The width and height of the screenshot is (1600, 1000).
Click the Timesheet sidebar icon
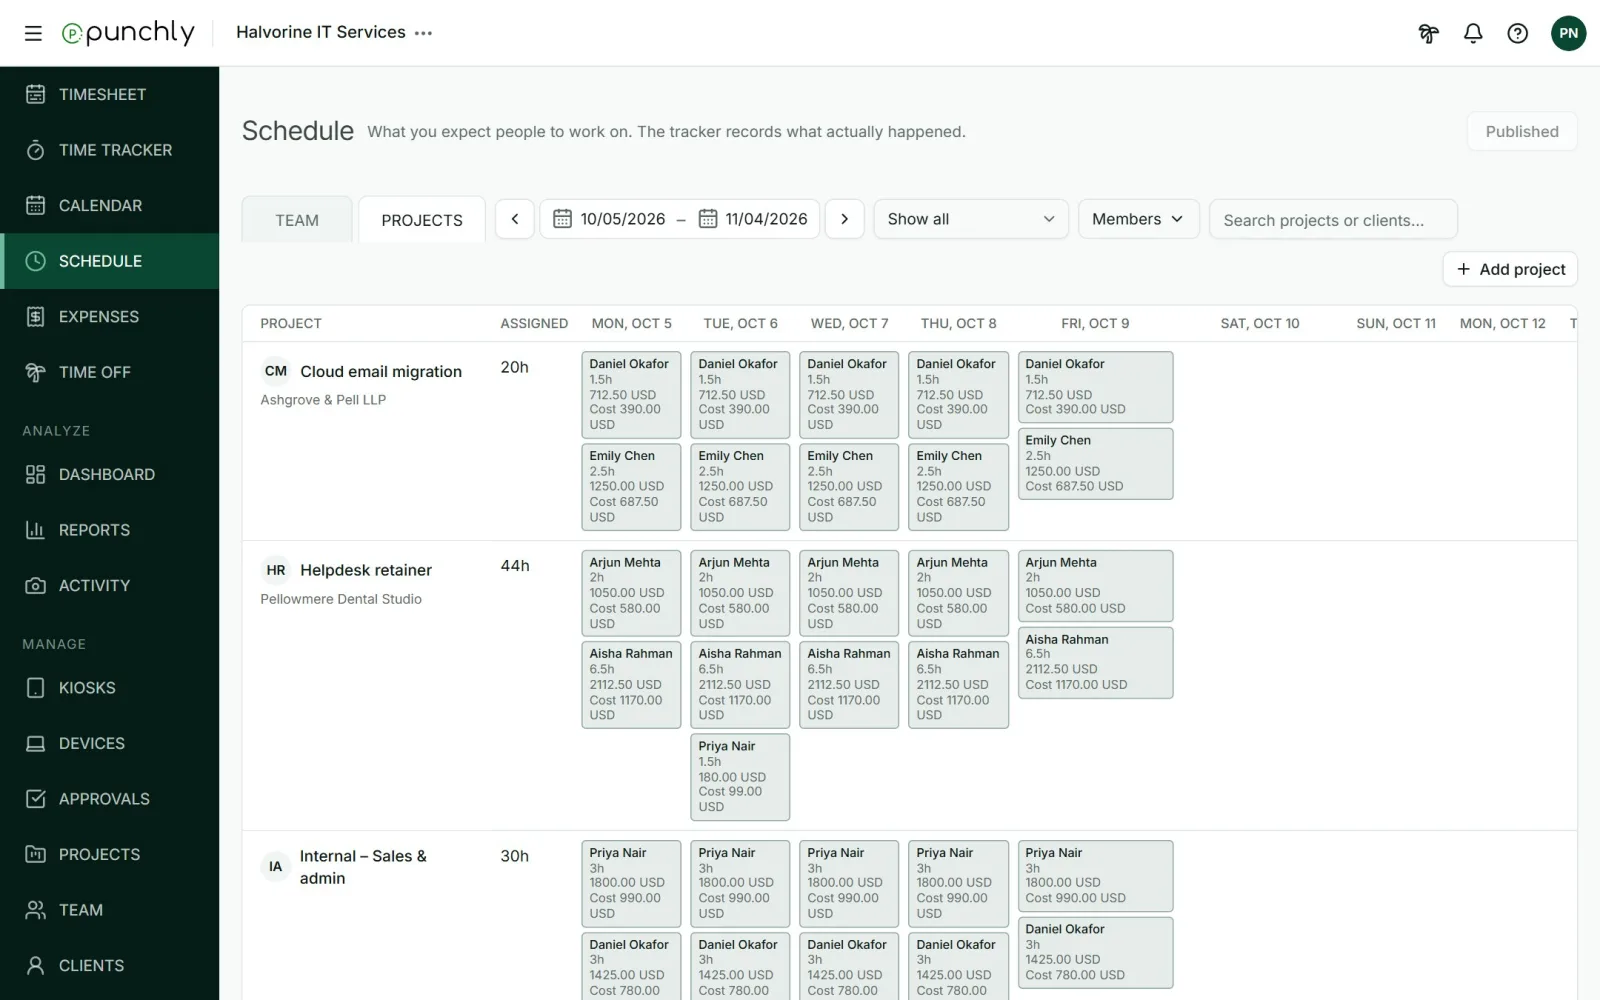(35, 94)
